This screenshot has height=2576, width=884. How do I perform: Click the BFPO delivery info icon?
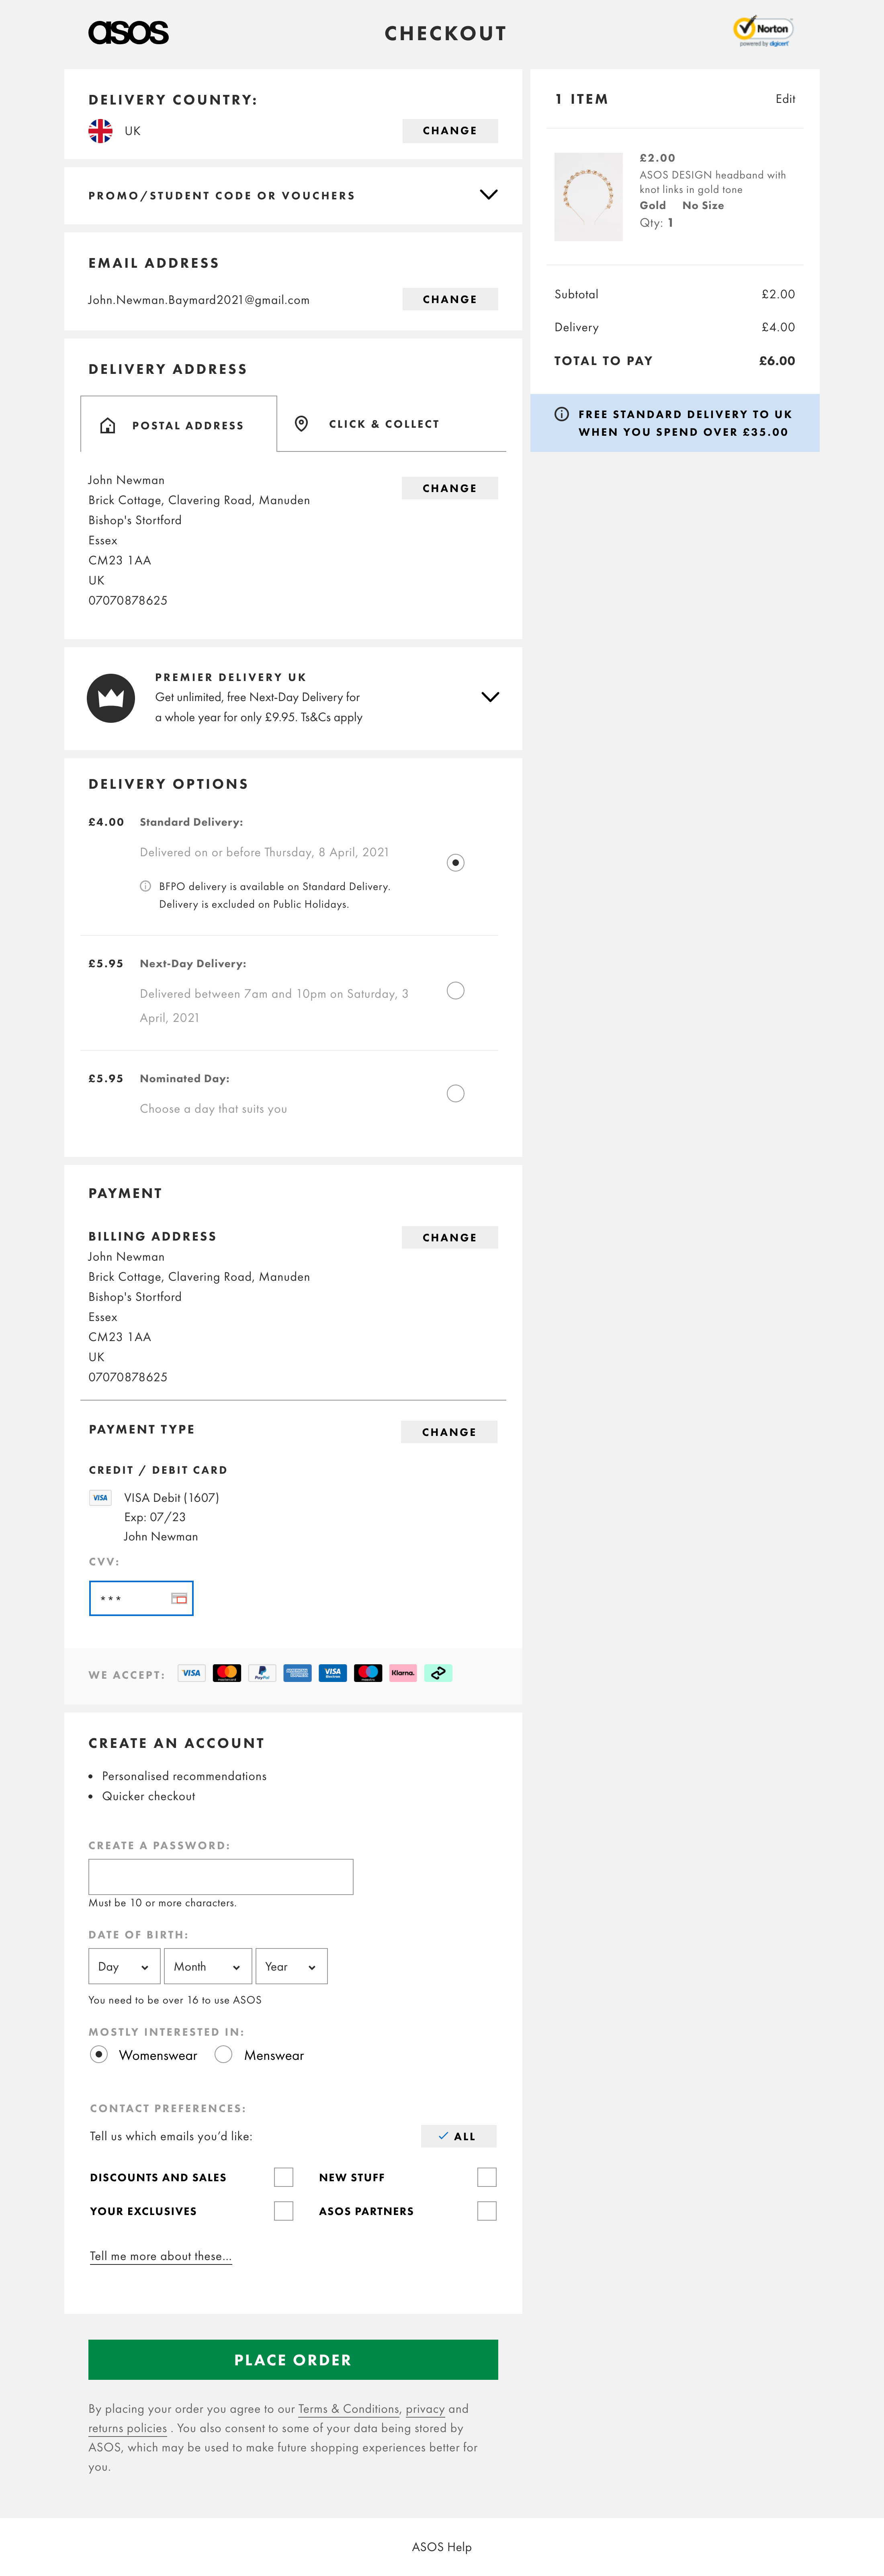[145, 886]
